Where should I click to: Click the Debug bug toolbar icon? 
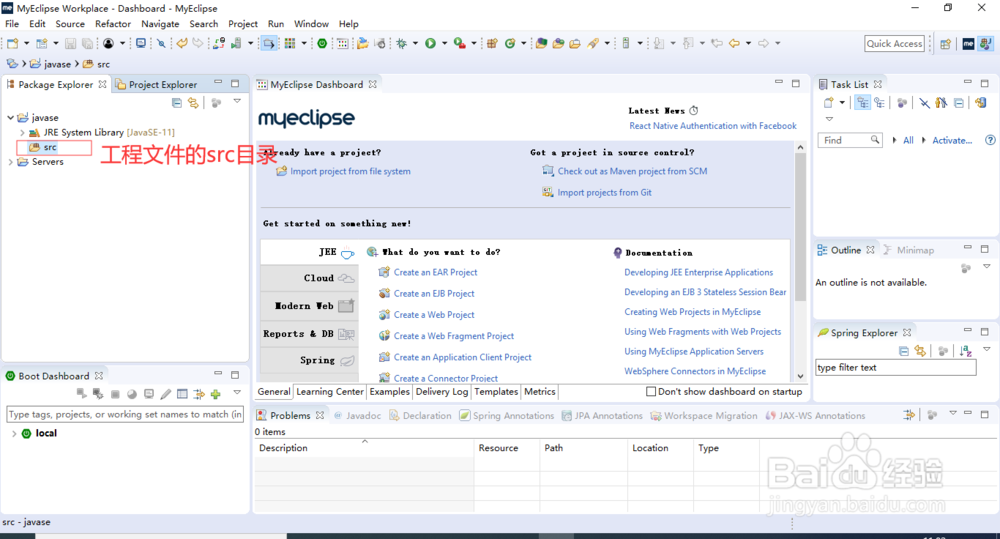coord(401,43)
